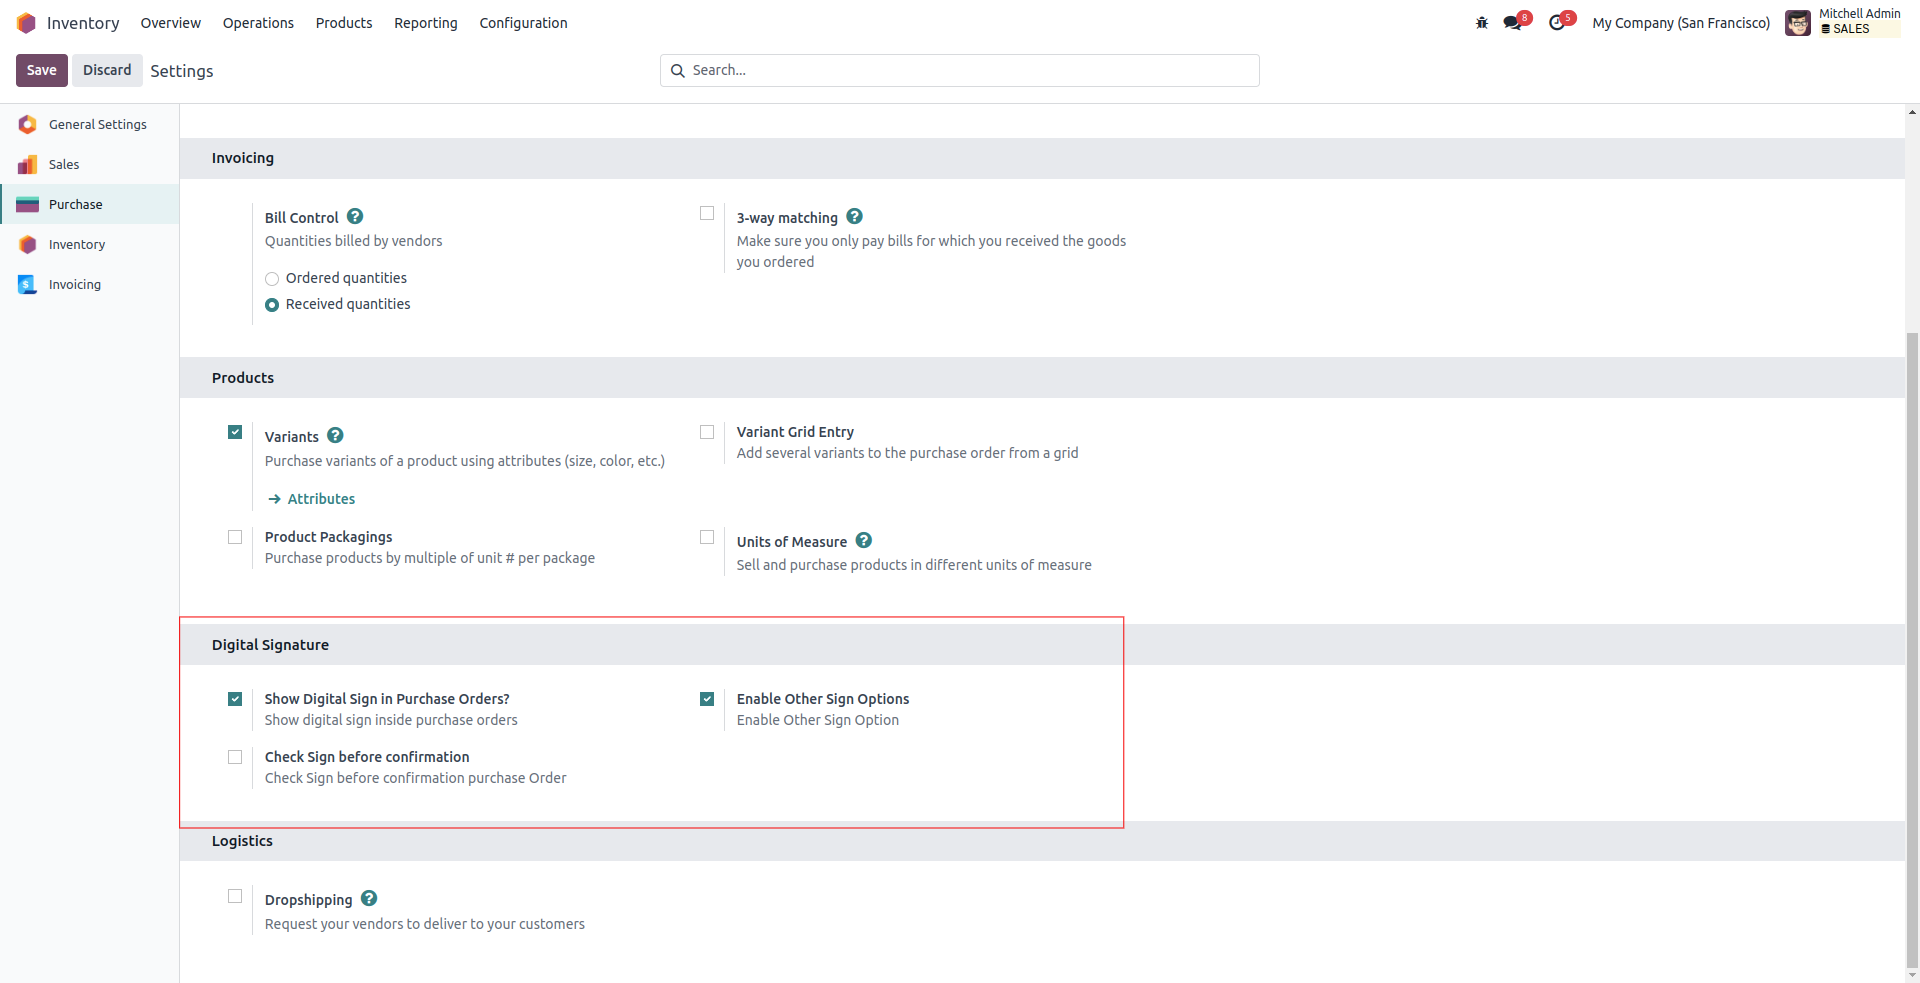
Task: Switch to the Invoicing settings tab
Action: [x=75, y=285]
